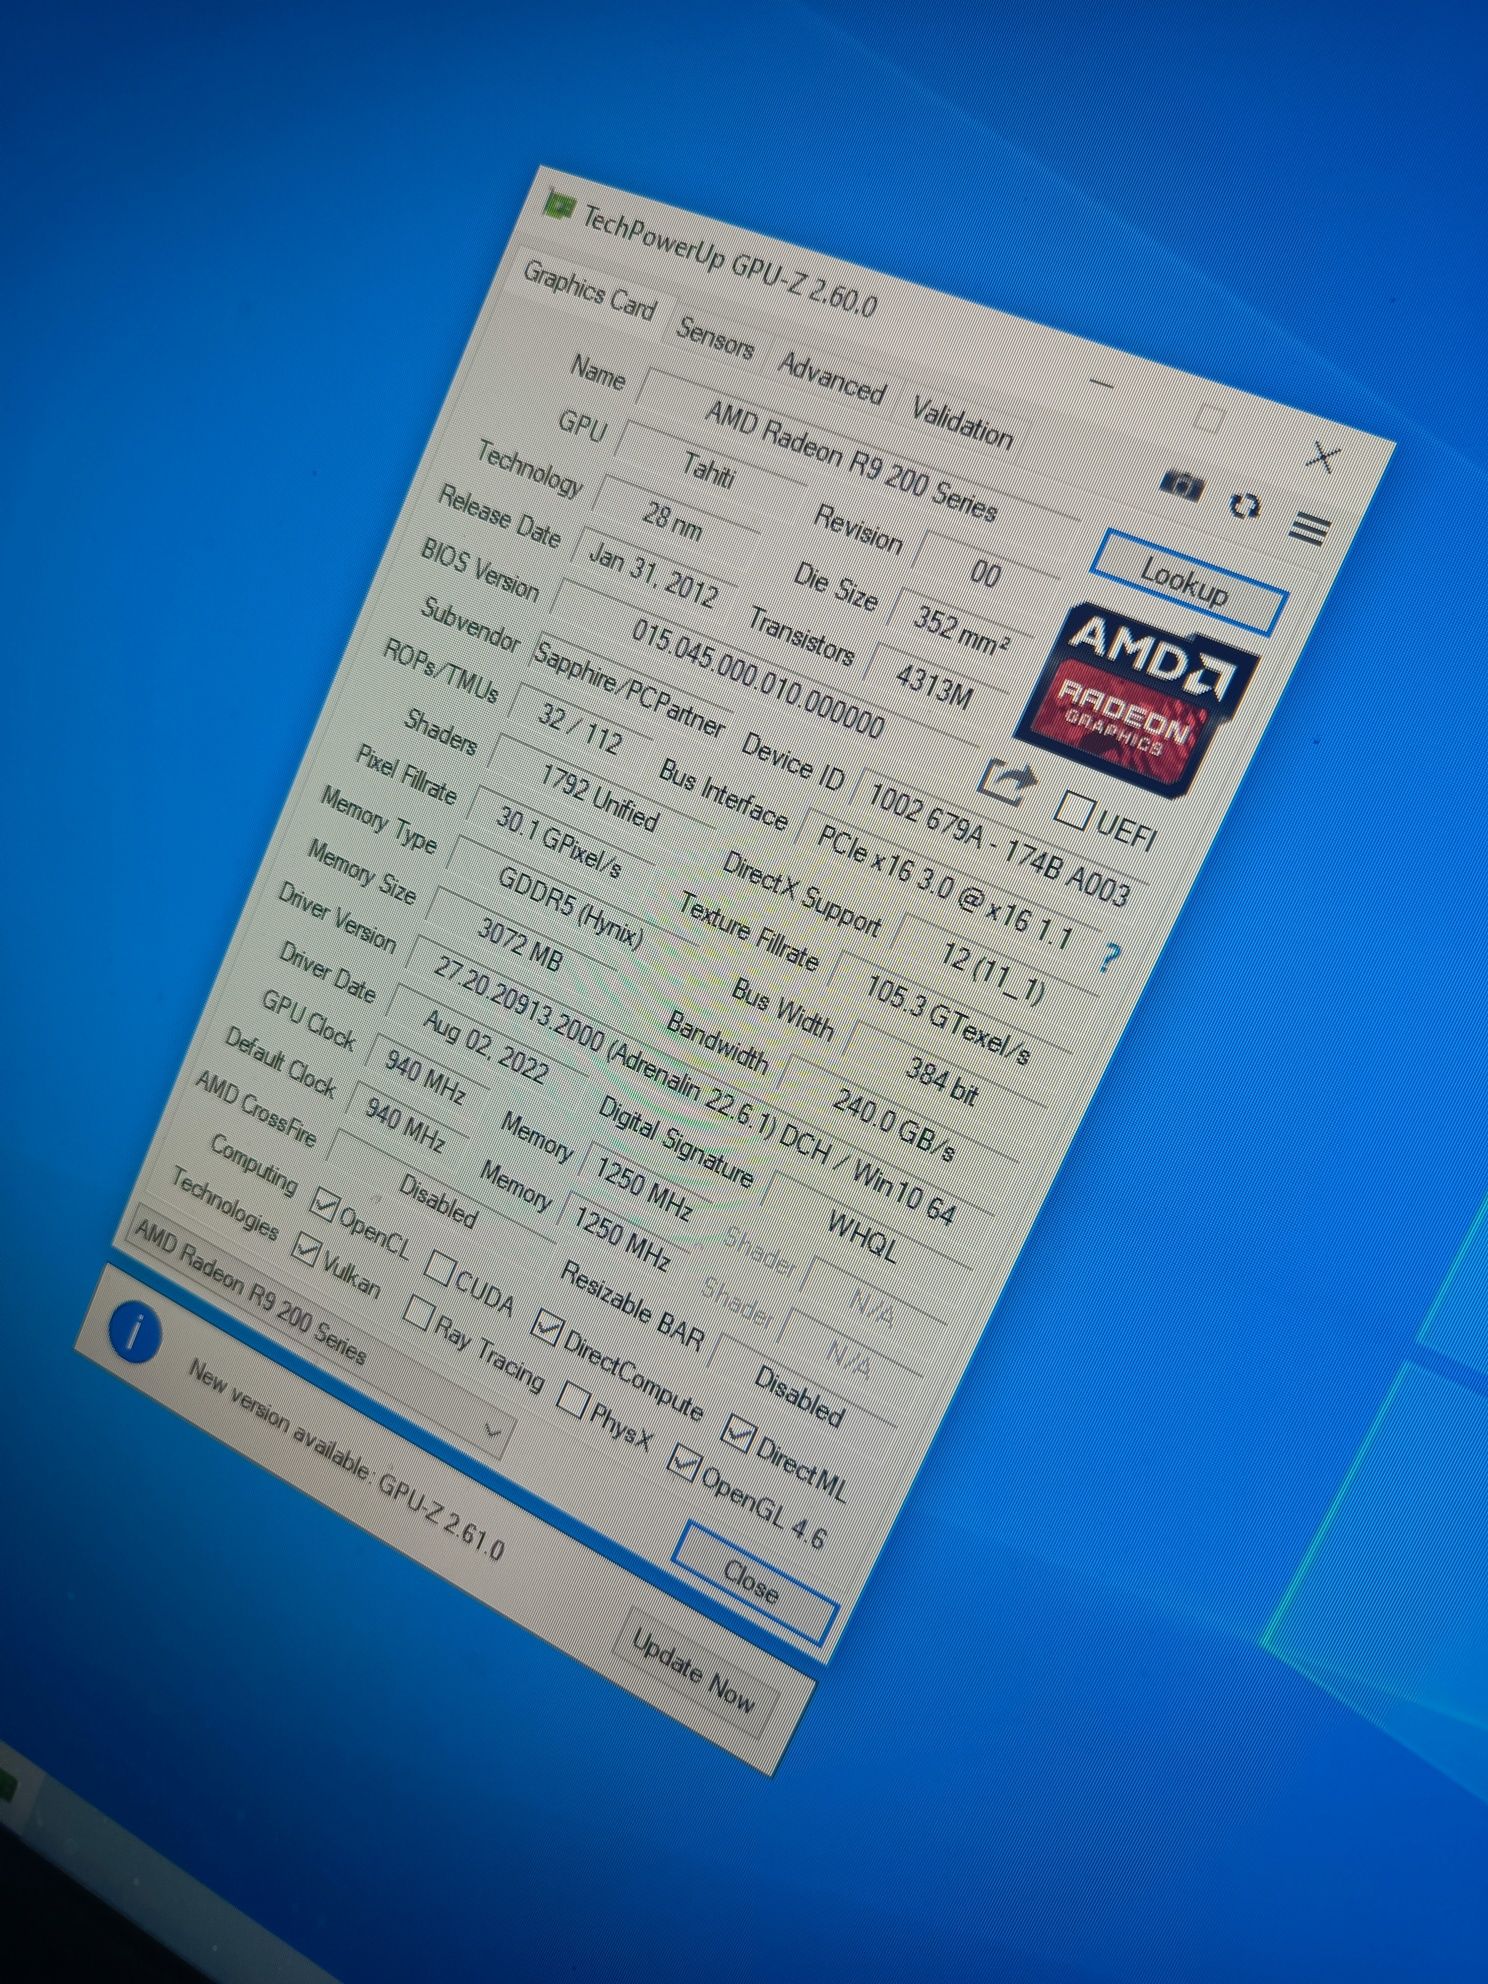Click the blue info icon in update notice
The height and width of the screenshot is (1984, 1488).
click(134, 1332)
